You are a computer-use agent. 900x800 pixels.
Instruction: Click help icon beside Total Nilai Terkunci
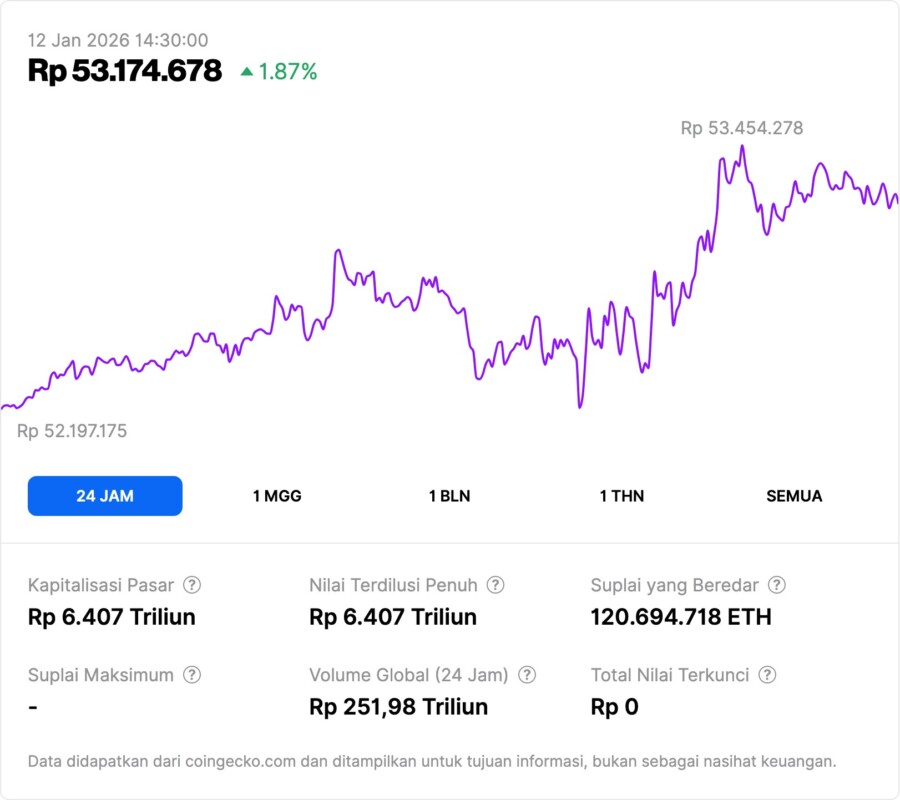point(766,675)
